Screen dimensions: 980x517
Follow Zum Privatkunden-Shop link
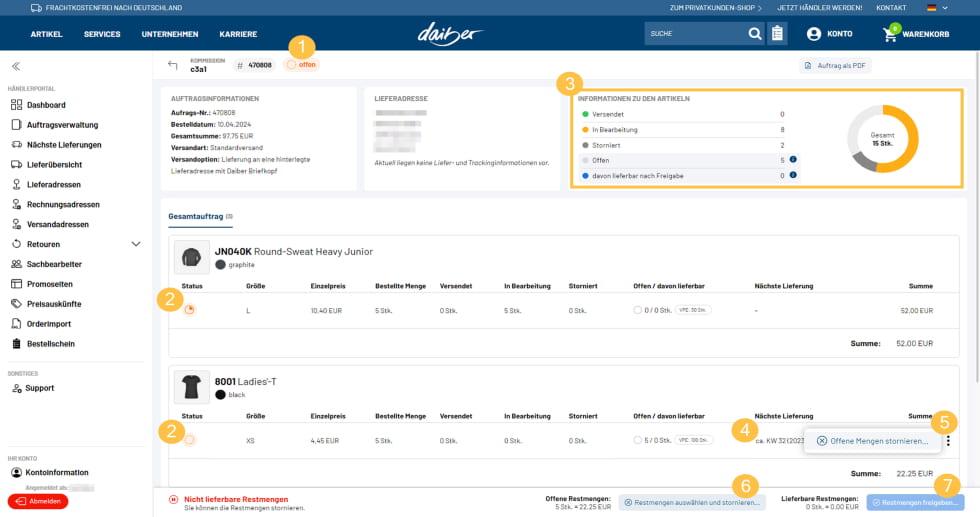coord(716,8)
